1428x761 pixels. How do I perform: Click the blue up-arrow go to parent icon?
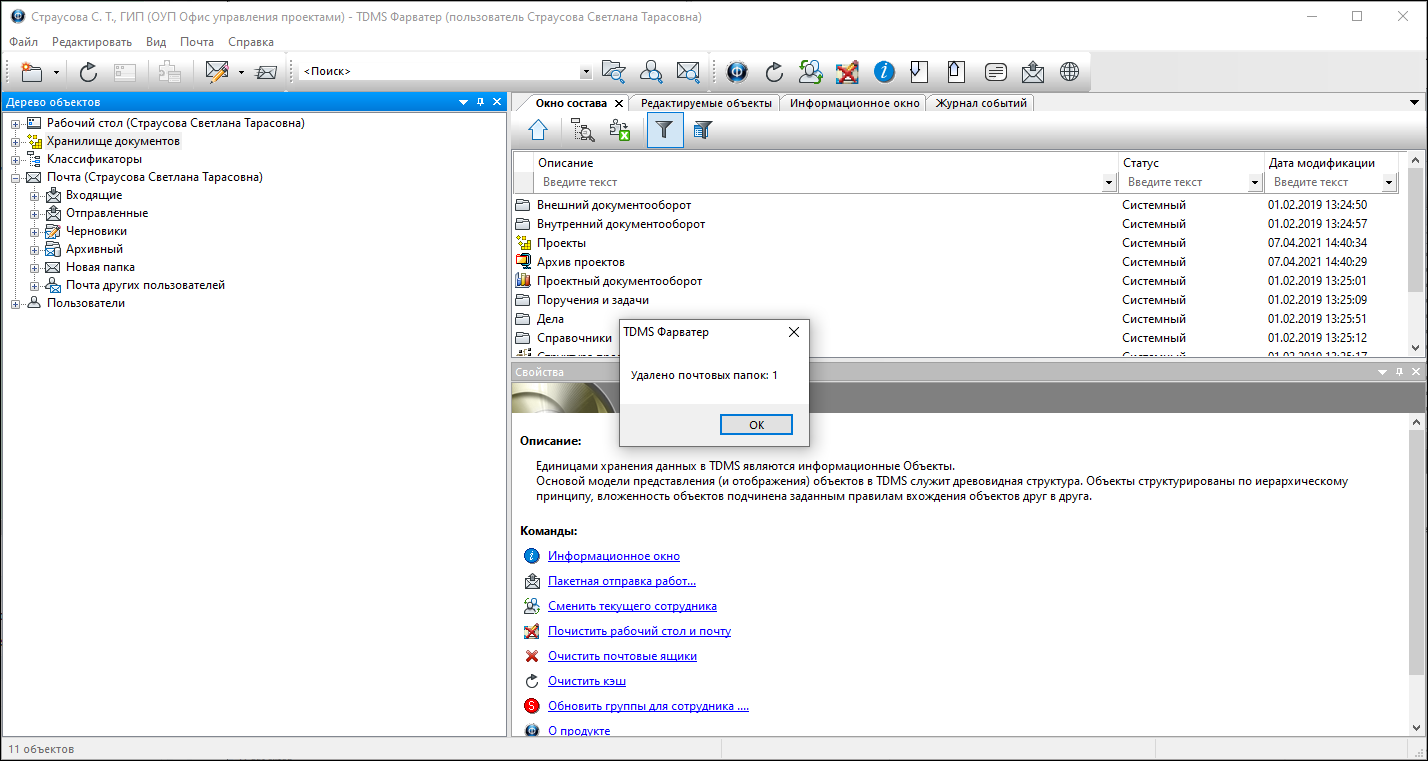pyautogui.click(x=538, y=130)
